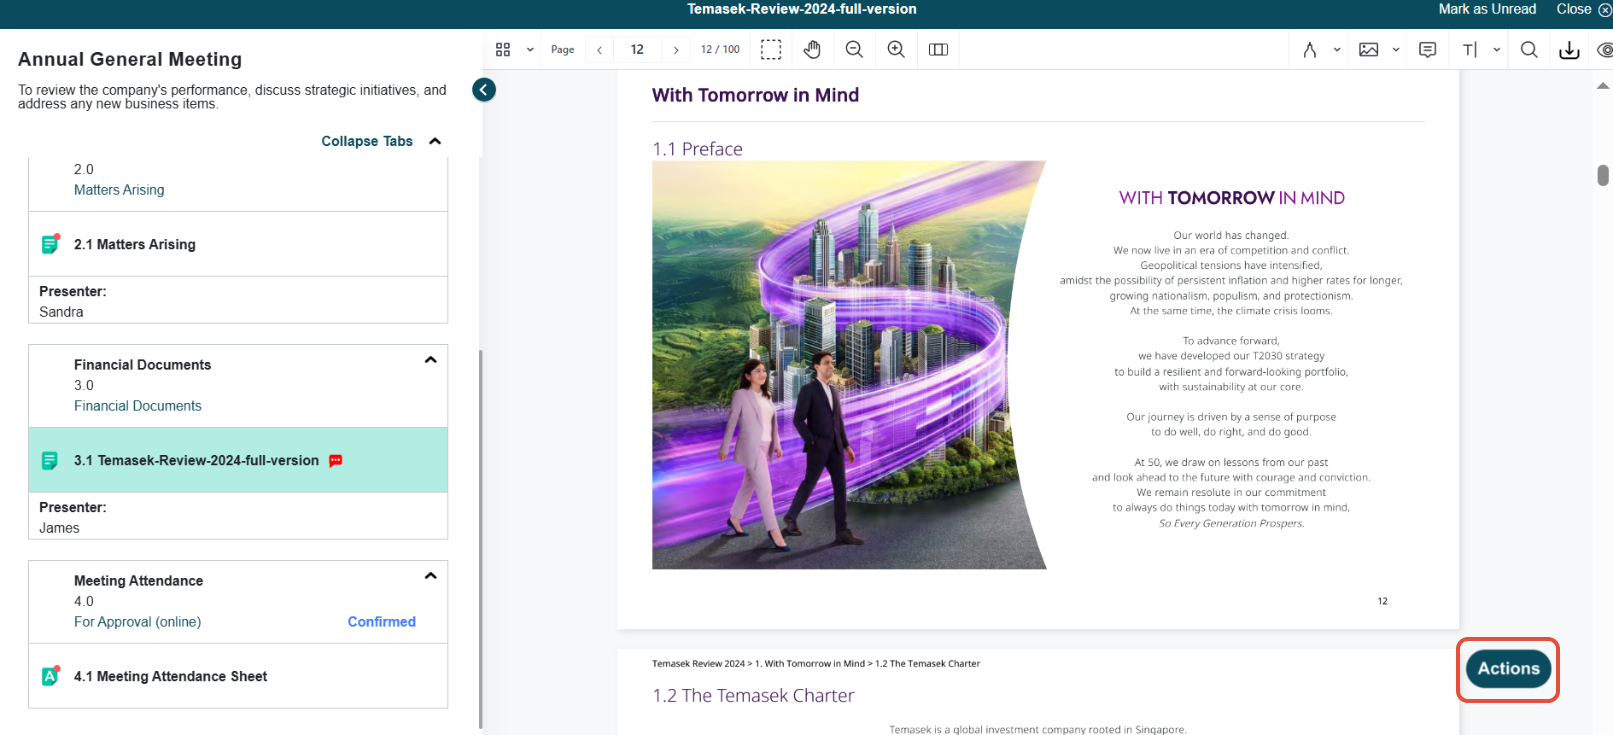
Task: Click the 1.2 The Temasek Charter heading
Action: pyautogui.click(x=753, y=696)
